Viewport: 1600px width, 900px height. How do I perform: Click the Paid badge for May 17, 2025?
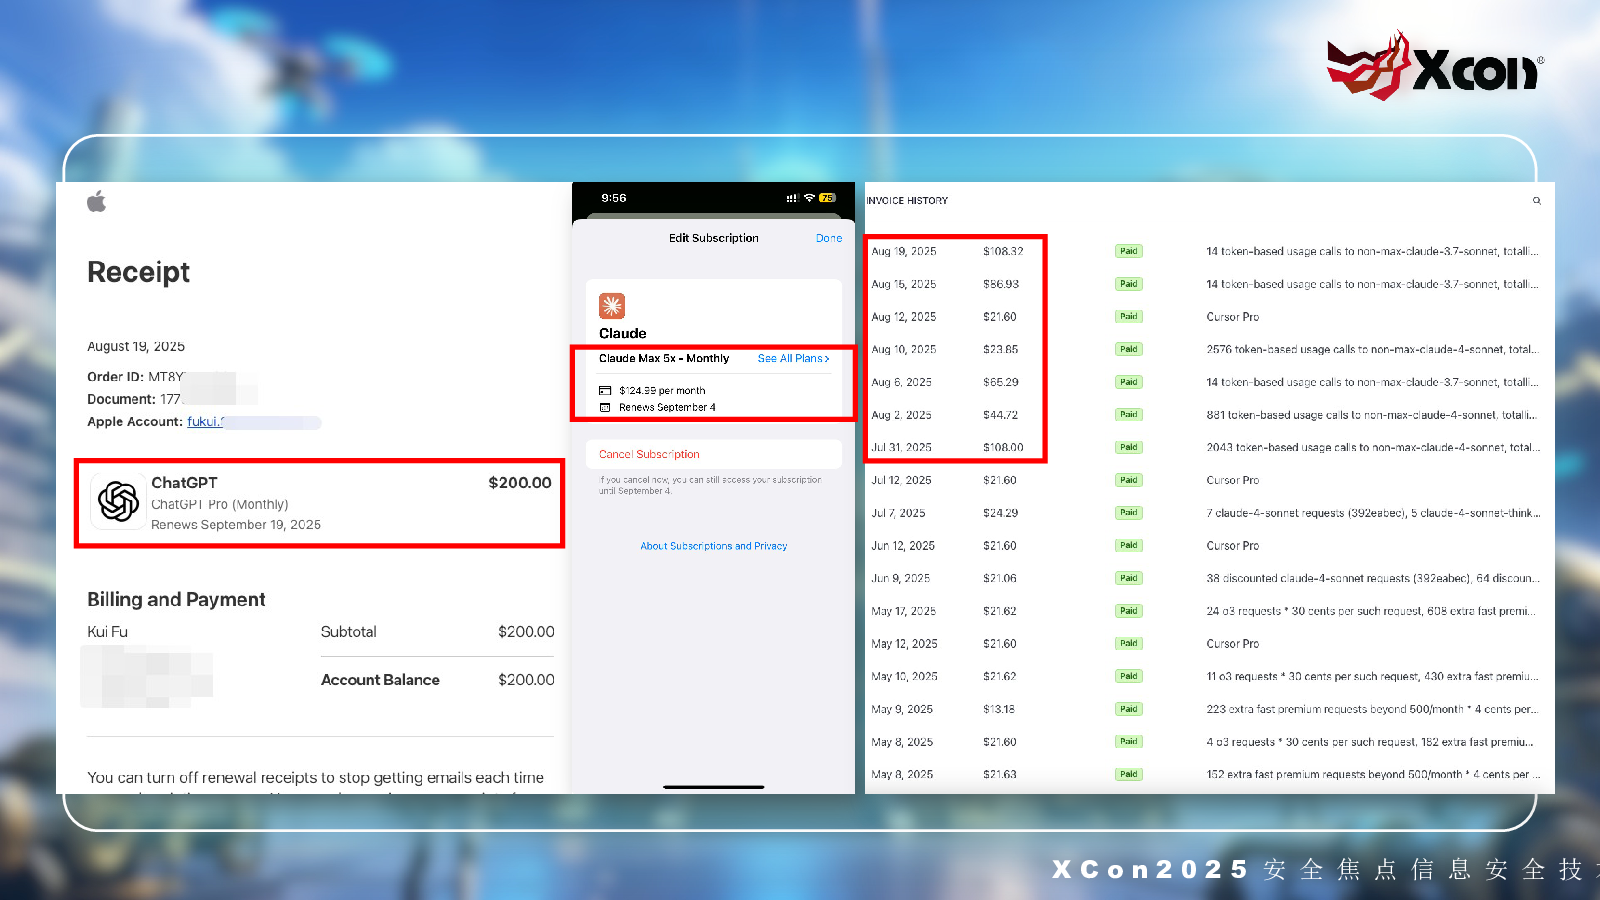(1129, 611)
